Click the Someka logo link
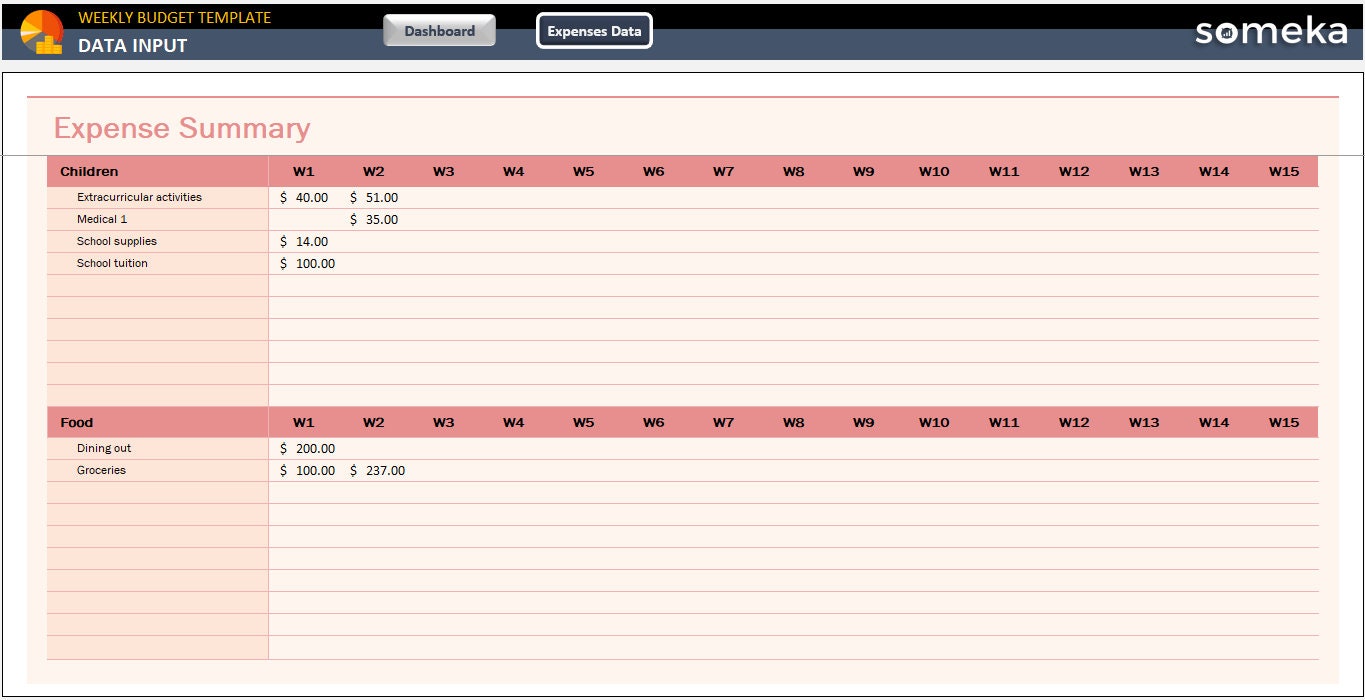 tap(1271, 31)
